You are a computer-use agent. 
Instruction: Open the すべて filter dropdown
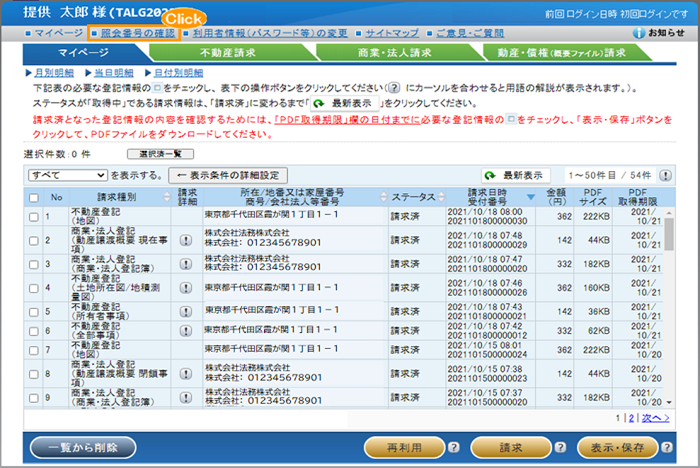pyautogui.click(x=67, y=175)
